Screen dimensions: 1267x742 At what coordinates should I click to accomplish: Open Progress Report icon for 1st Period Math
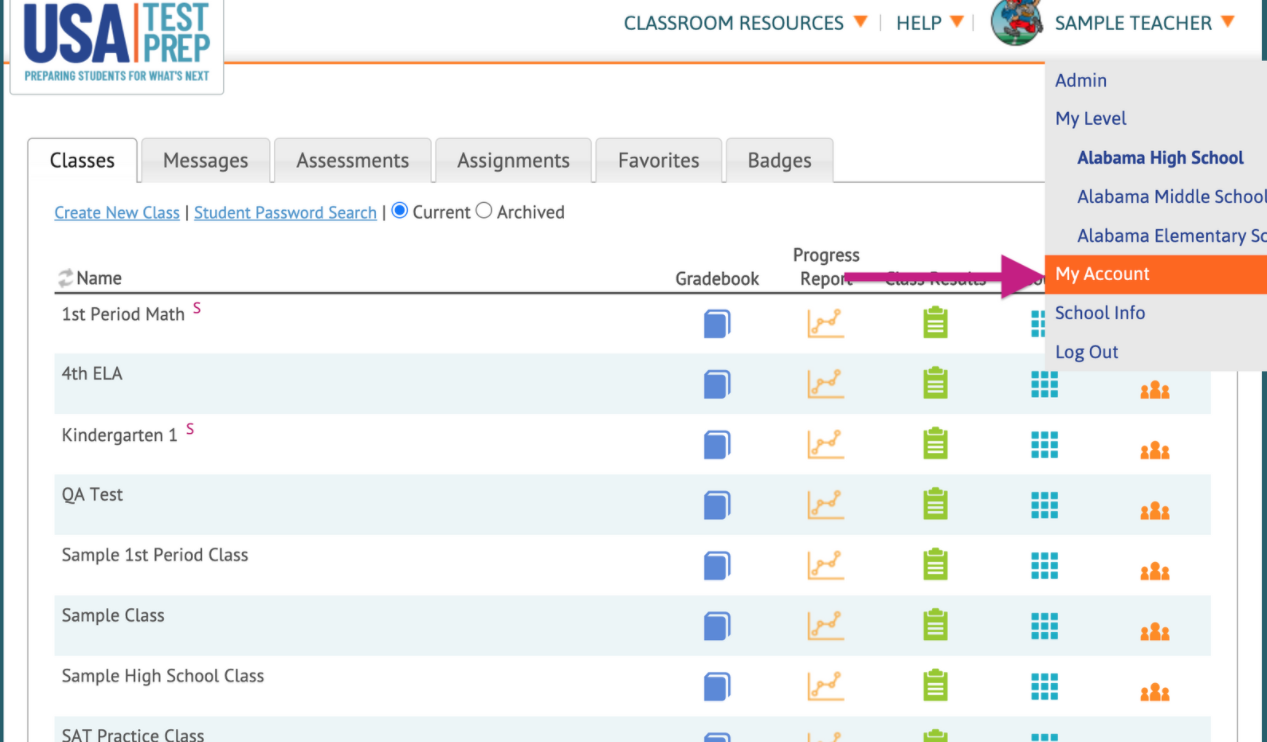coord(826,323)
